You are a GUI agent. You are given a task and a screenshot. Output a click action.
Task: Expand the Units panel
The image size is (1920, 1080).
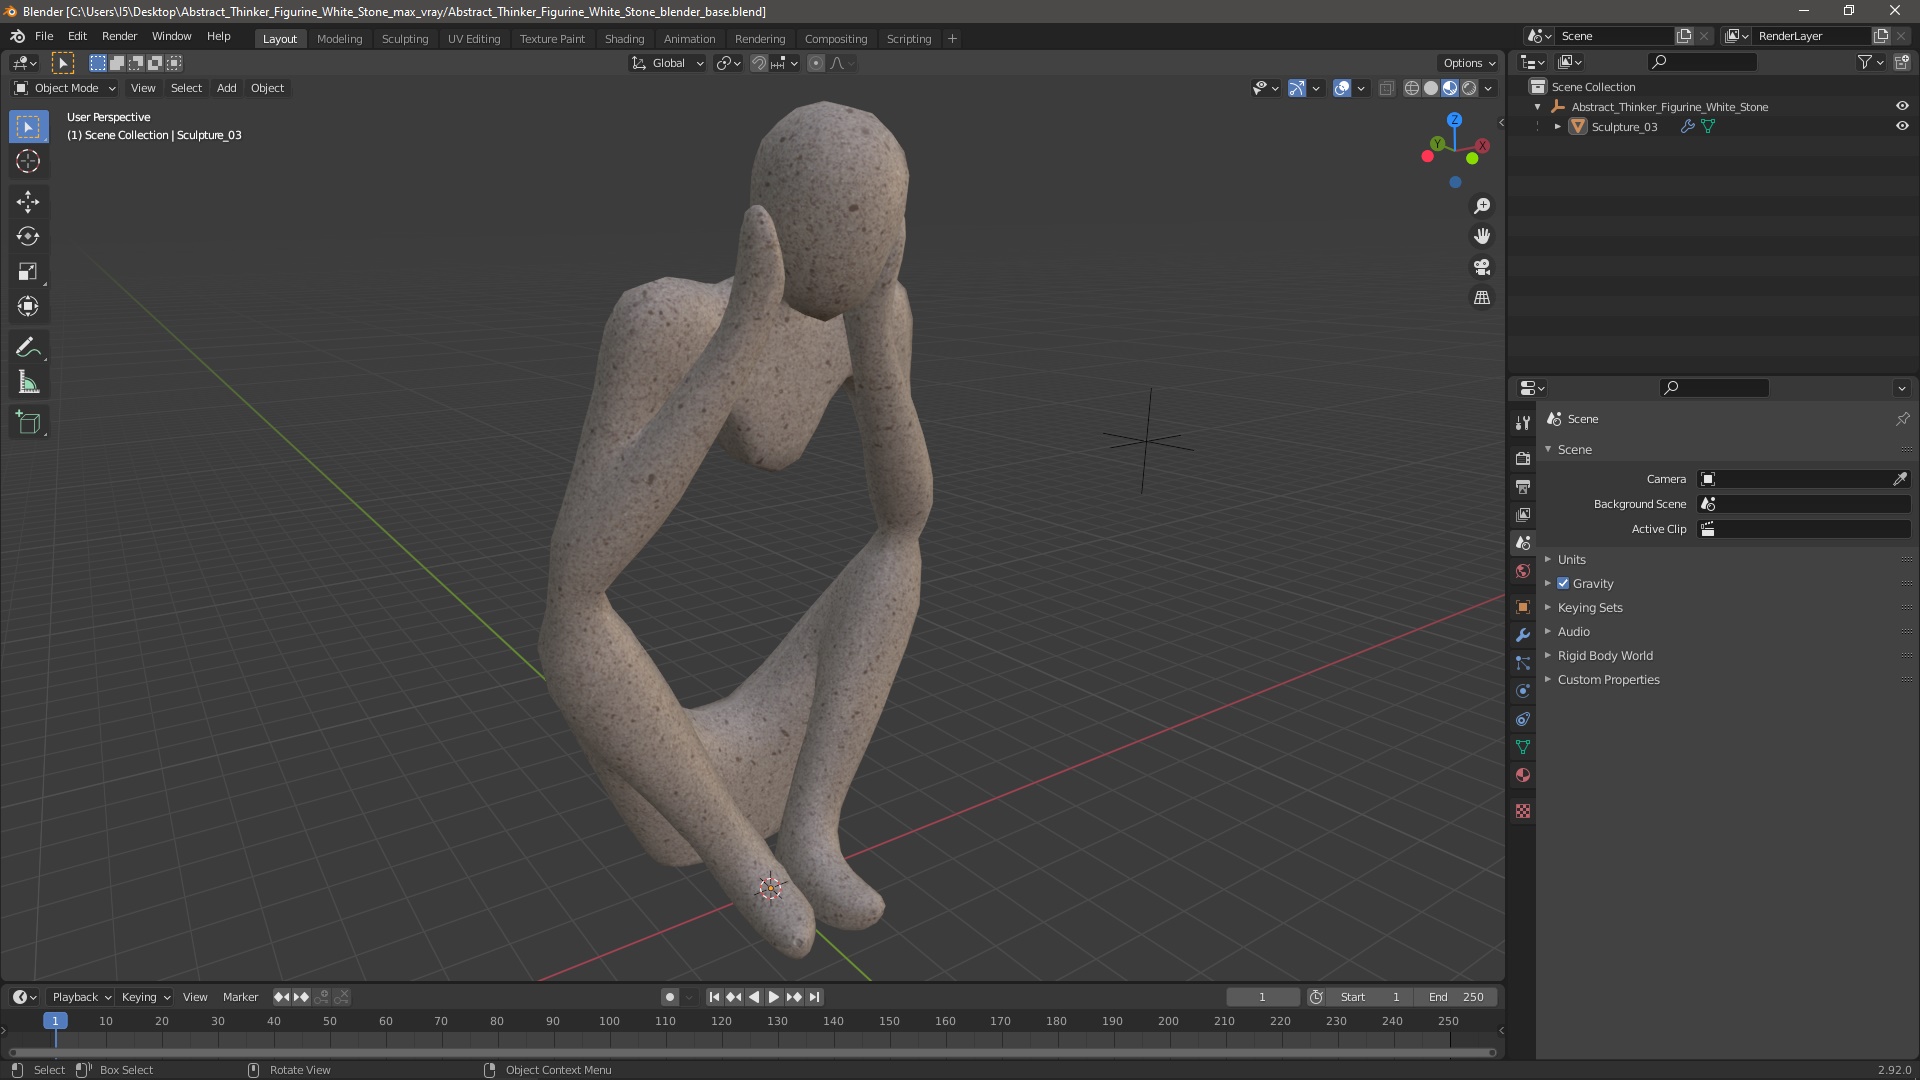pyautogui.click(x=1571, y=559)
